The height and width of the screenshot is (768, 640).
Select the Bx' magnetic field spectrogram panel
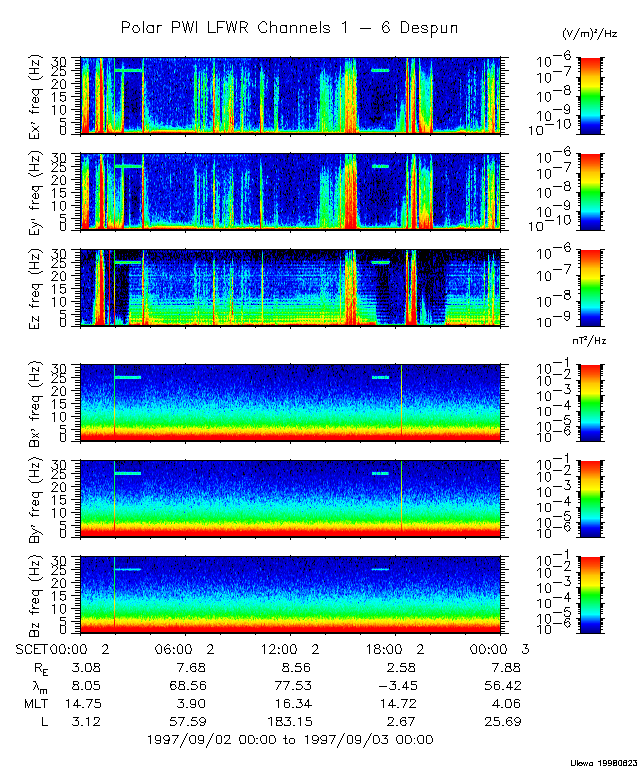click(290, 403)
